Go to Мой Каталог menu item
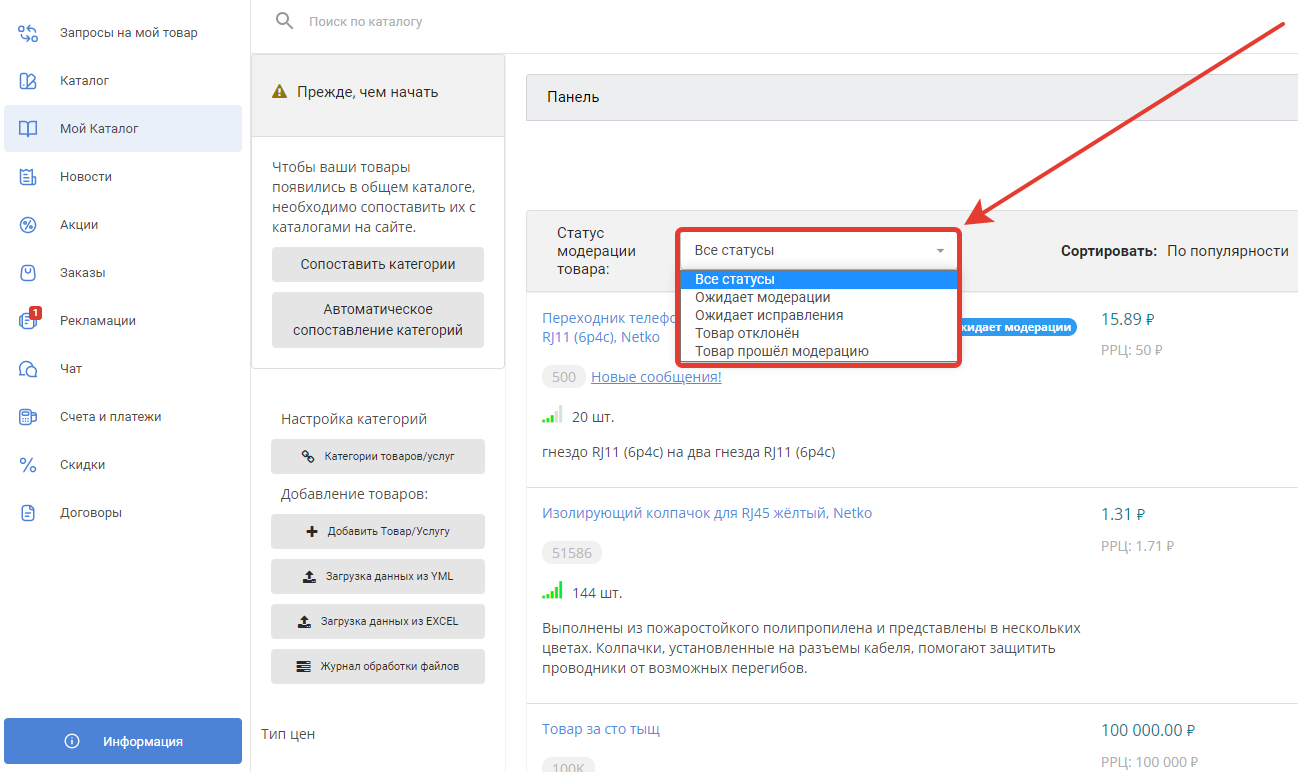 pyautogui.click(x=99, y=129)
